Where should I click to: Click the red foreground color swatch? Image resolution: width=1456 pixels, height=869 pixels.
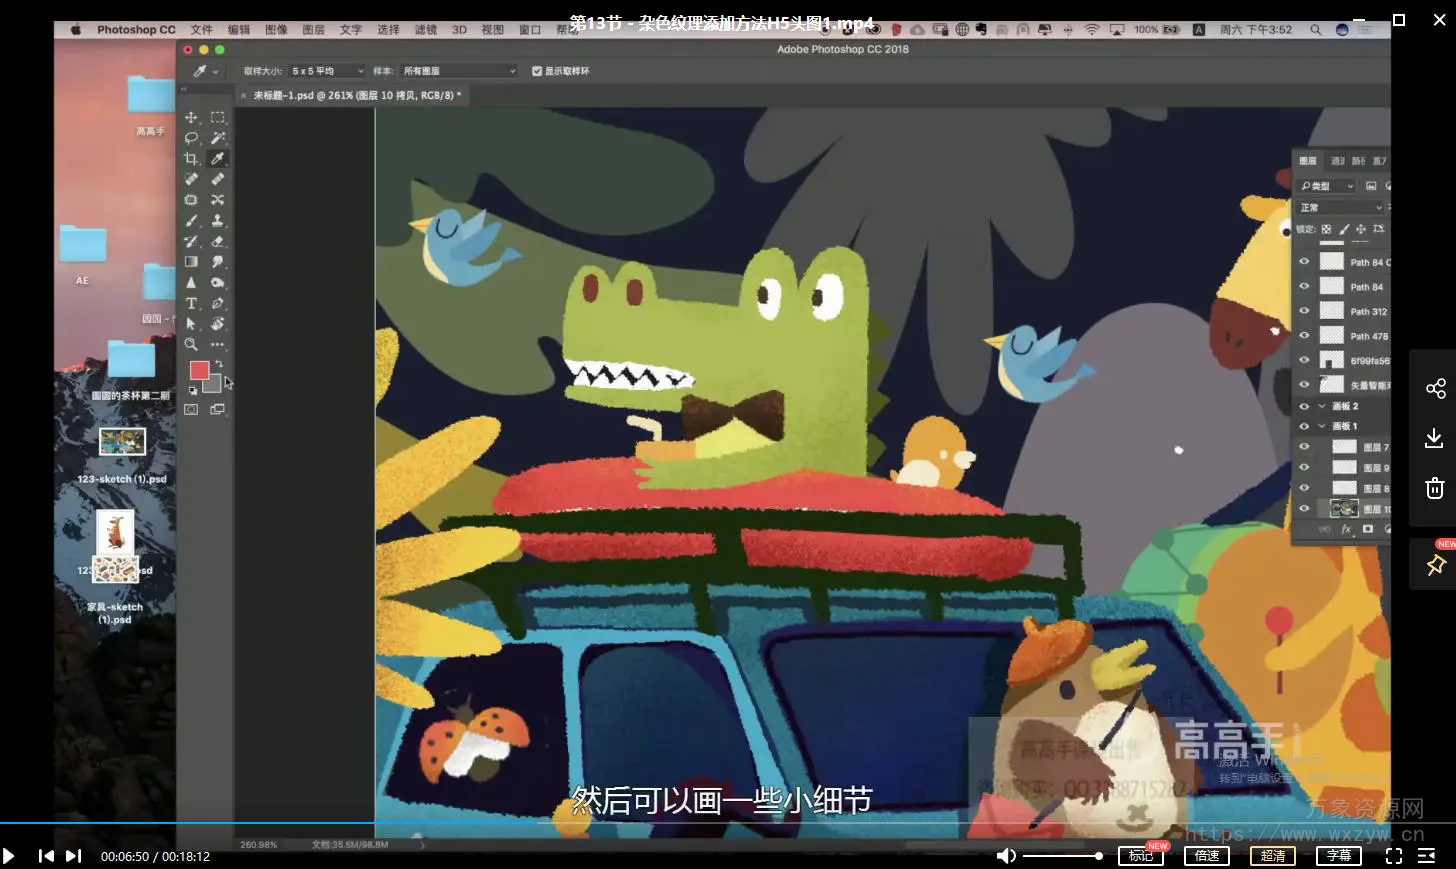coord(199,370)
